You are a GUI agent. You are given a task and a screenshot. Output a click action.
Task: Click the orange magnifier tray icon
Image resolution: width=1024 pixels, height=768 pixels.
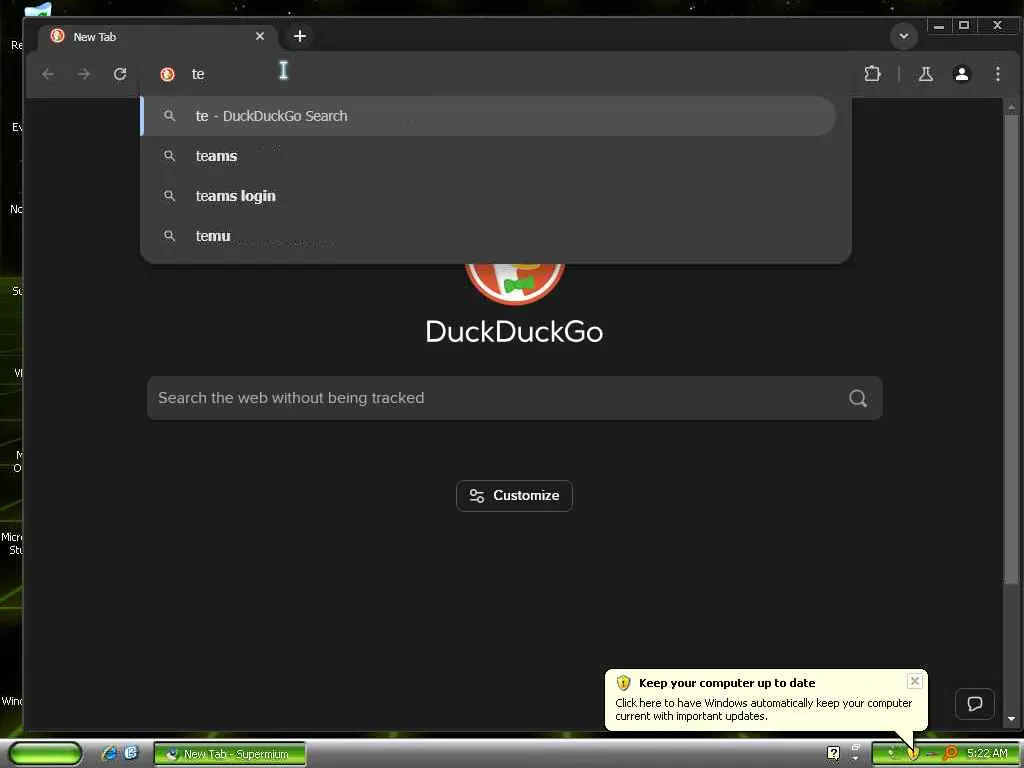pyautogui.click(x=950, y=754)
